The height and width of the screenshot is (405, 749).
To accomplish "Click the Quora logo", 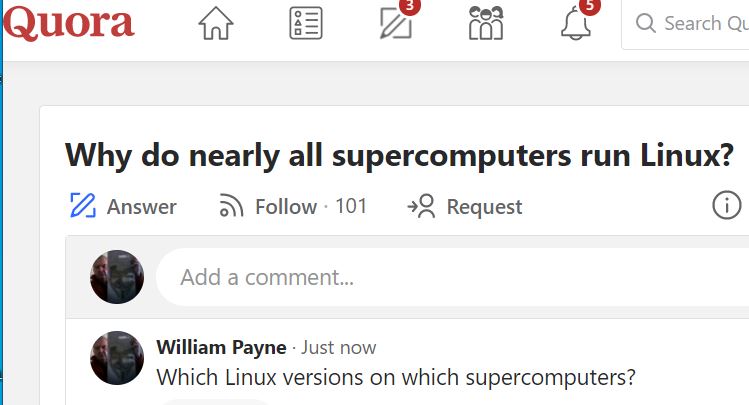I will pos(69,23).
